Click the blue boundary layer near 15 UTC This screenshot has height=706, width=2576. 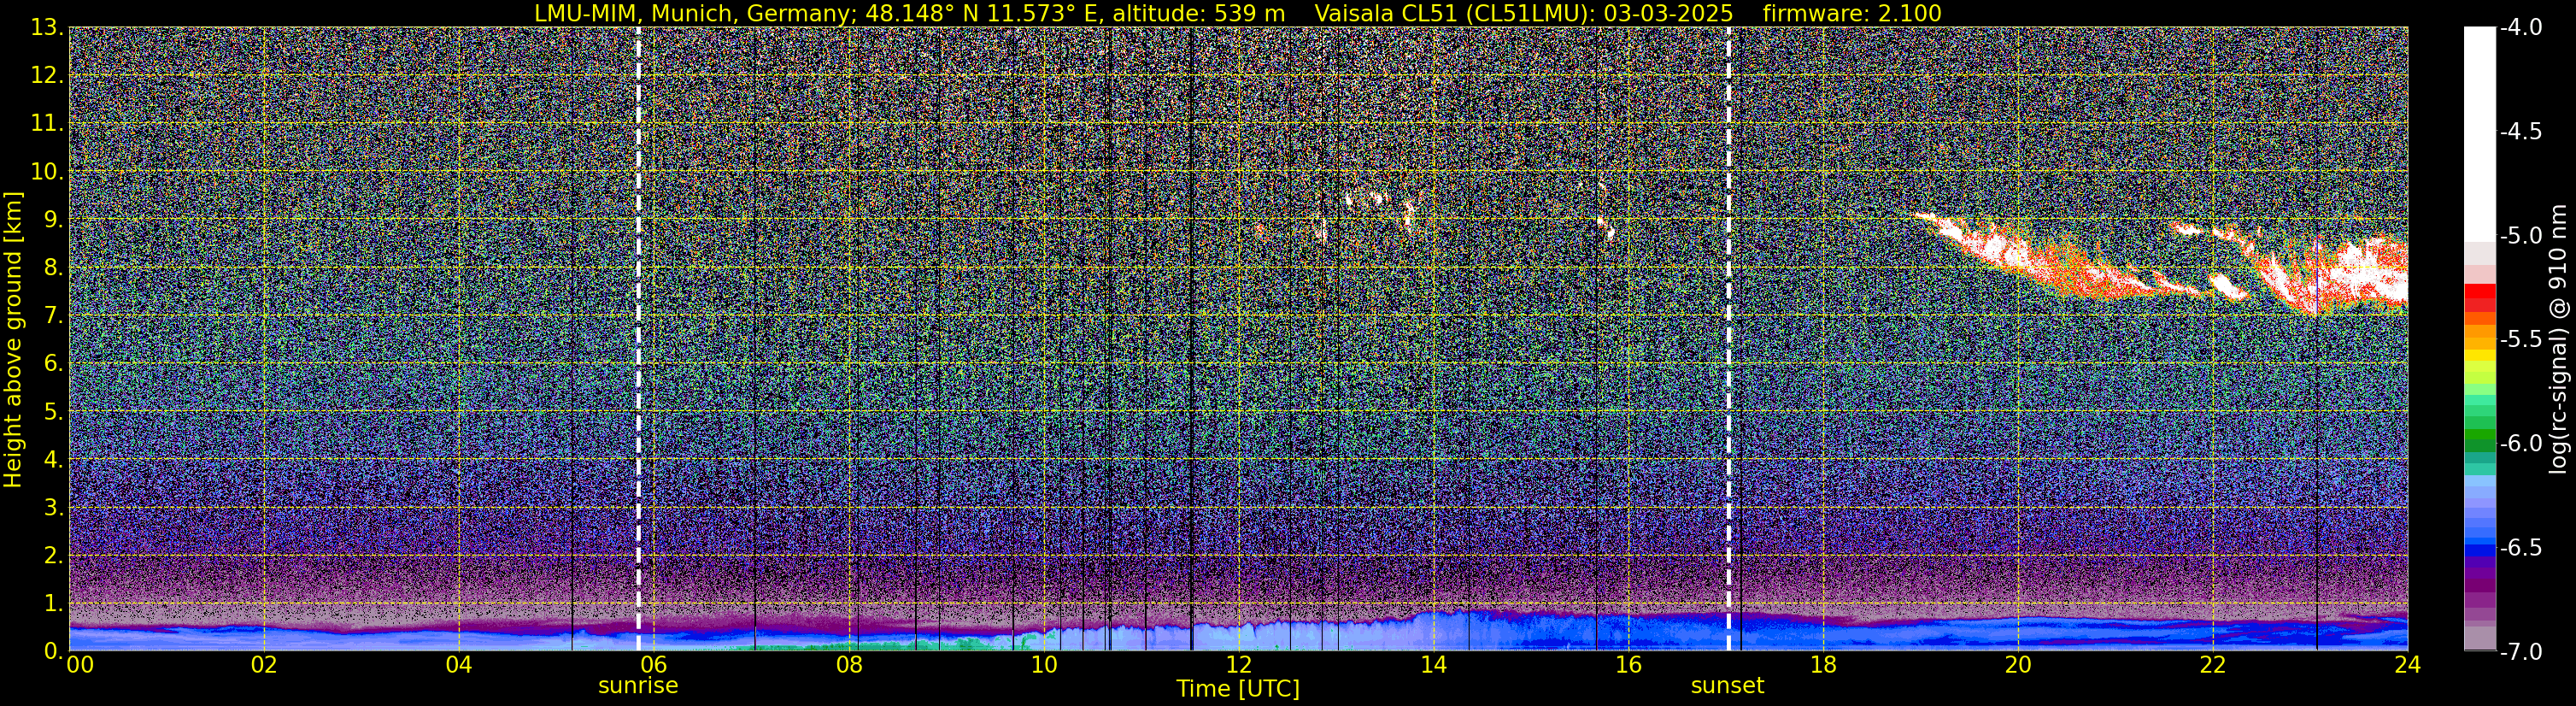tap(1530, 630)
